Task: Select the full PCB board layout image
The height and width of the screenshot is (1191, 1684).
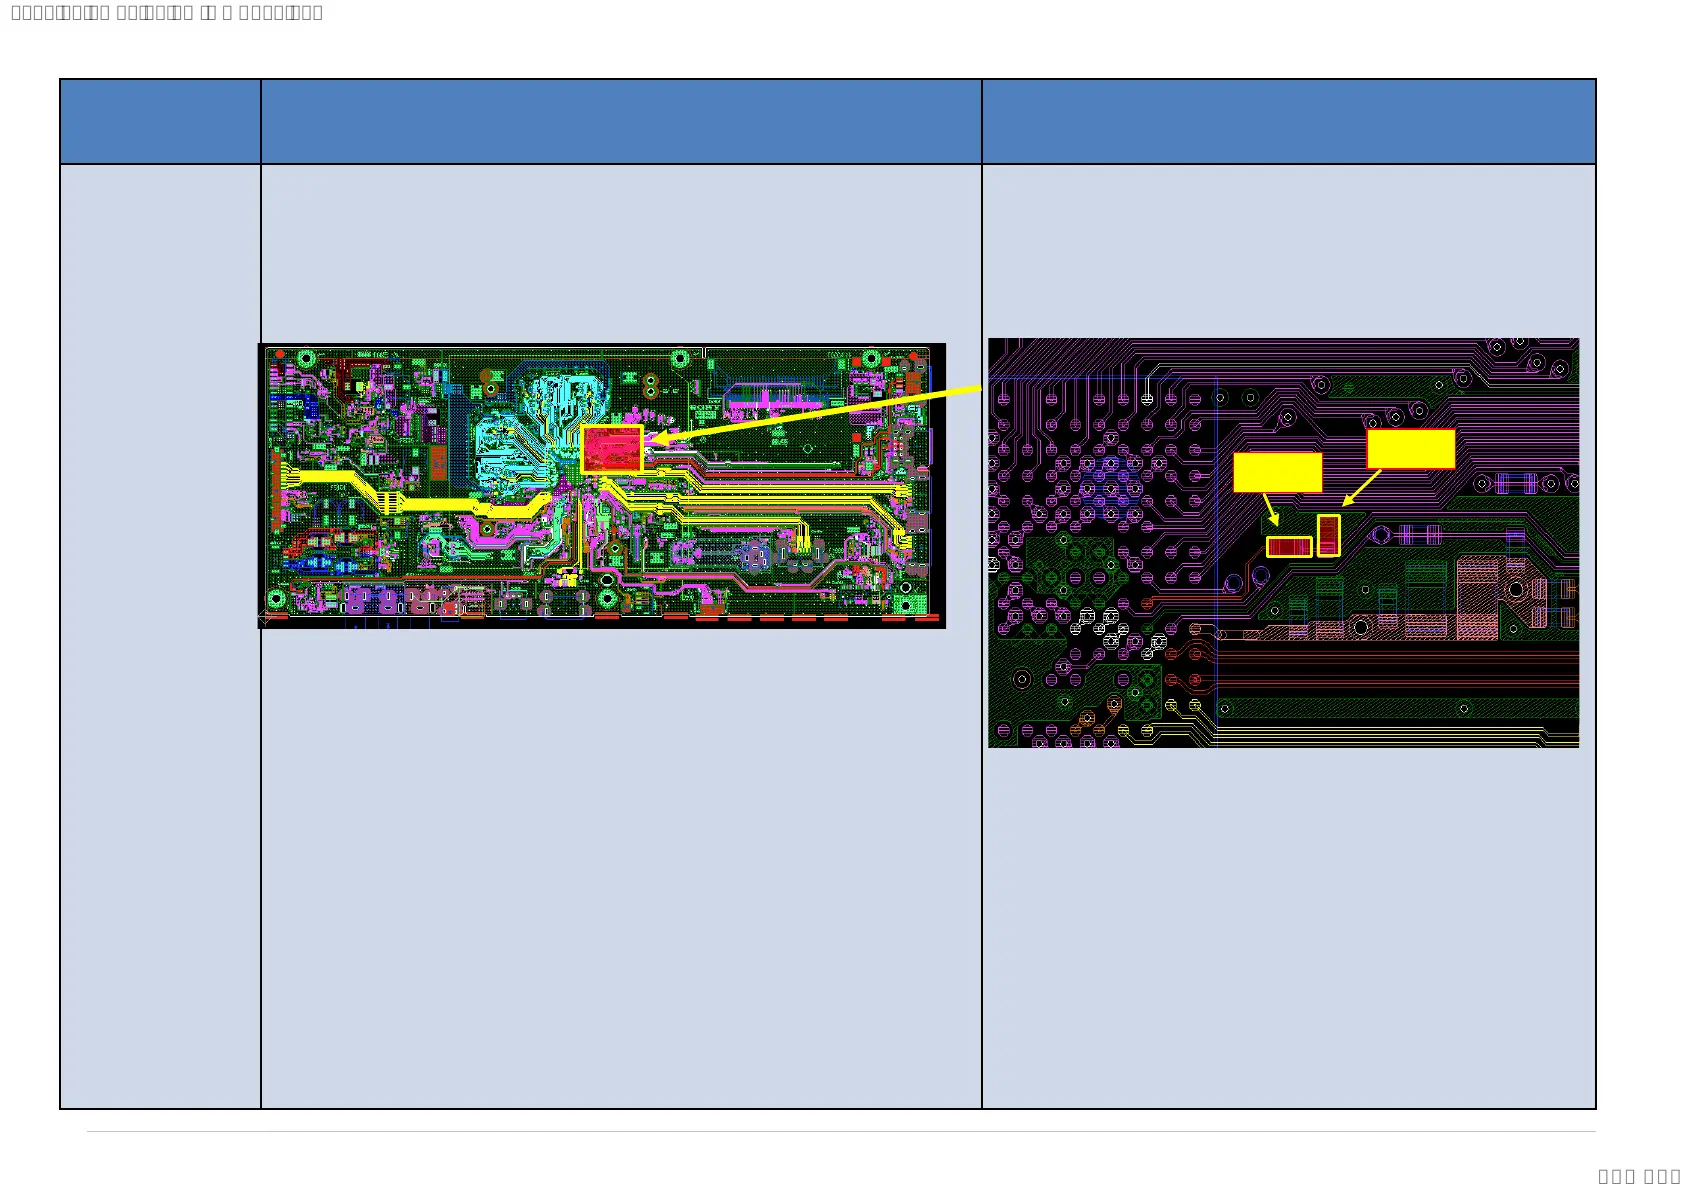Action: pyautogui.click(x=602, y=486)
